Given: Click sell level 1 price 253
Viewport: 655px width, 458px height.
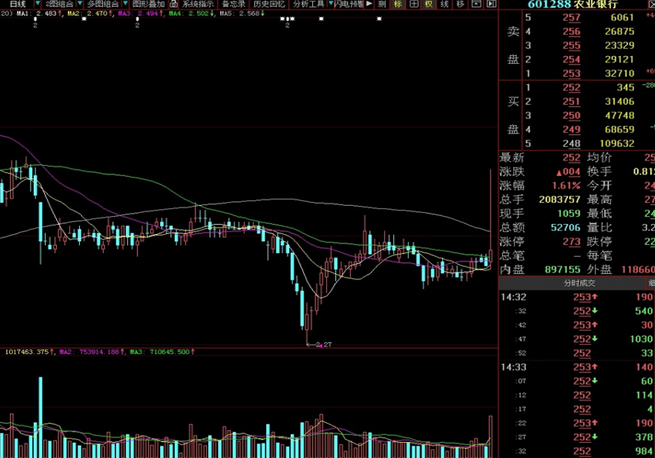Looking at the screenshot, I should click(x=571, y=73).
